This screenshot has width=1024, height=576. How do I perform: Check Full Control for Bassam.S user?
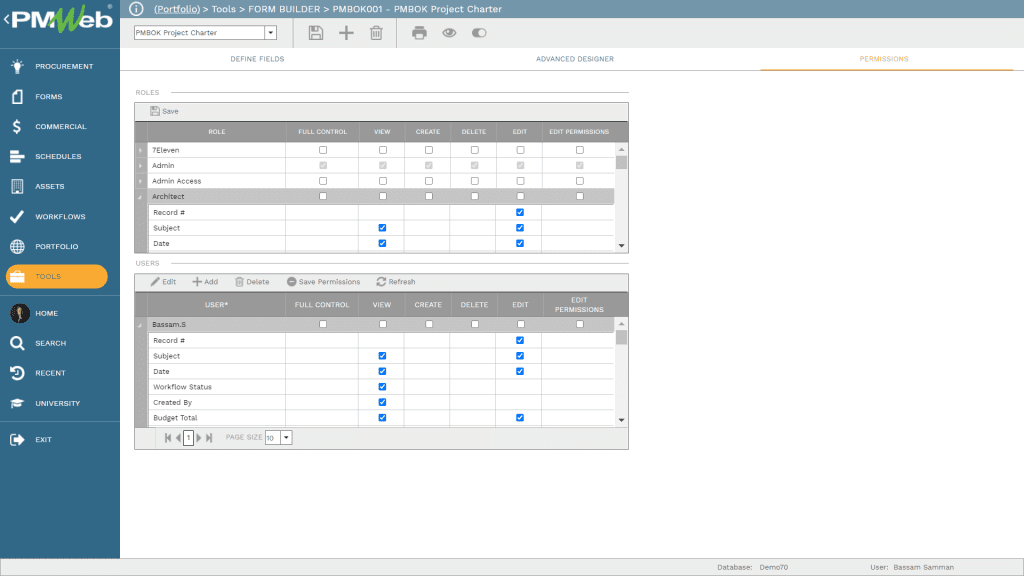click(323, 324)
